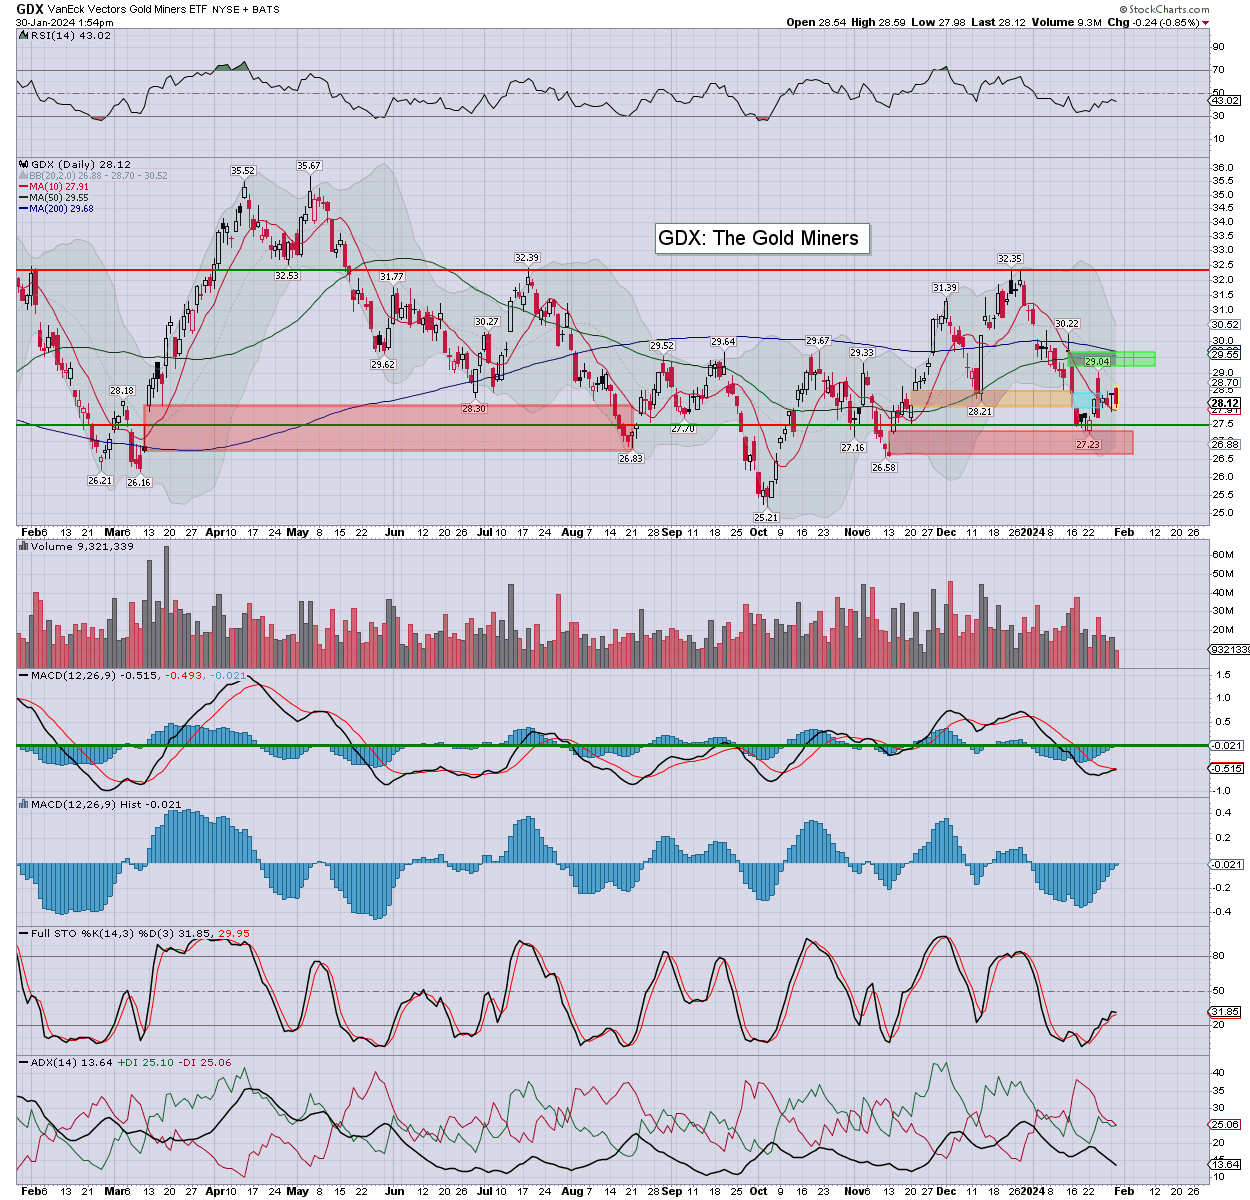Image resolution: width=1250 pixels, height=1200 pixels.
Task: Click the 'GDX: The Gold Miners' annotation box
Action: click(758, 238)
